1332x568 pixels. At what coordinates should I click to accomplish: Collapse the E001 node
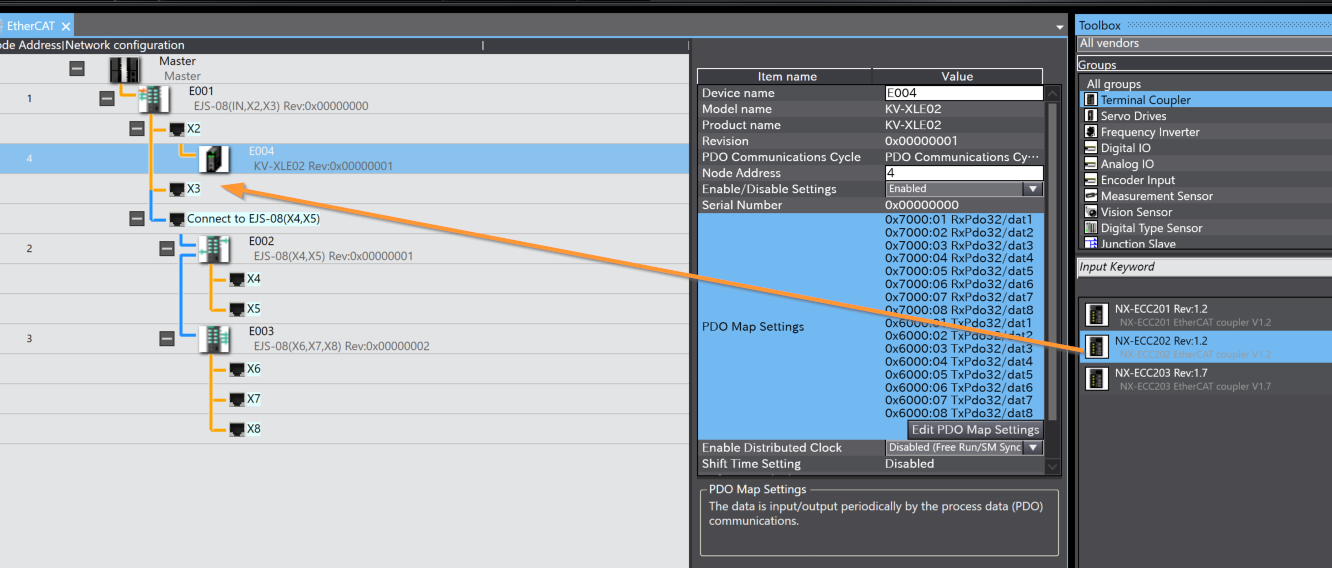pos(107,99)
